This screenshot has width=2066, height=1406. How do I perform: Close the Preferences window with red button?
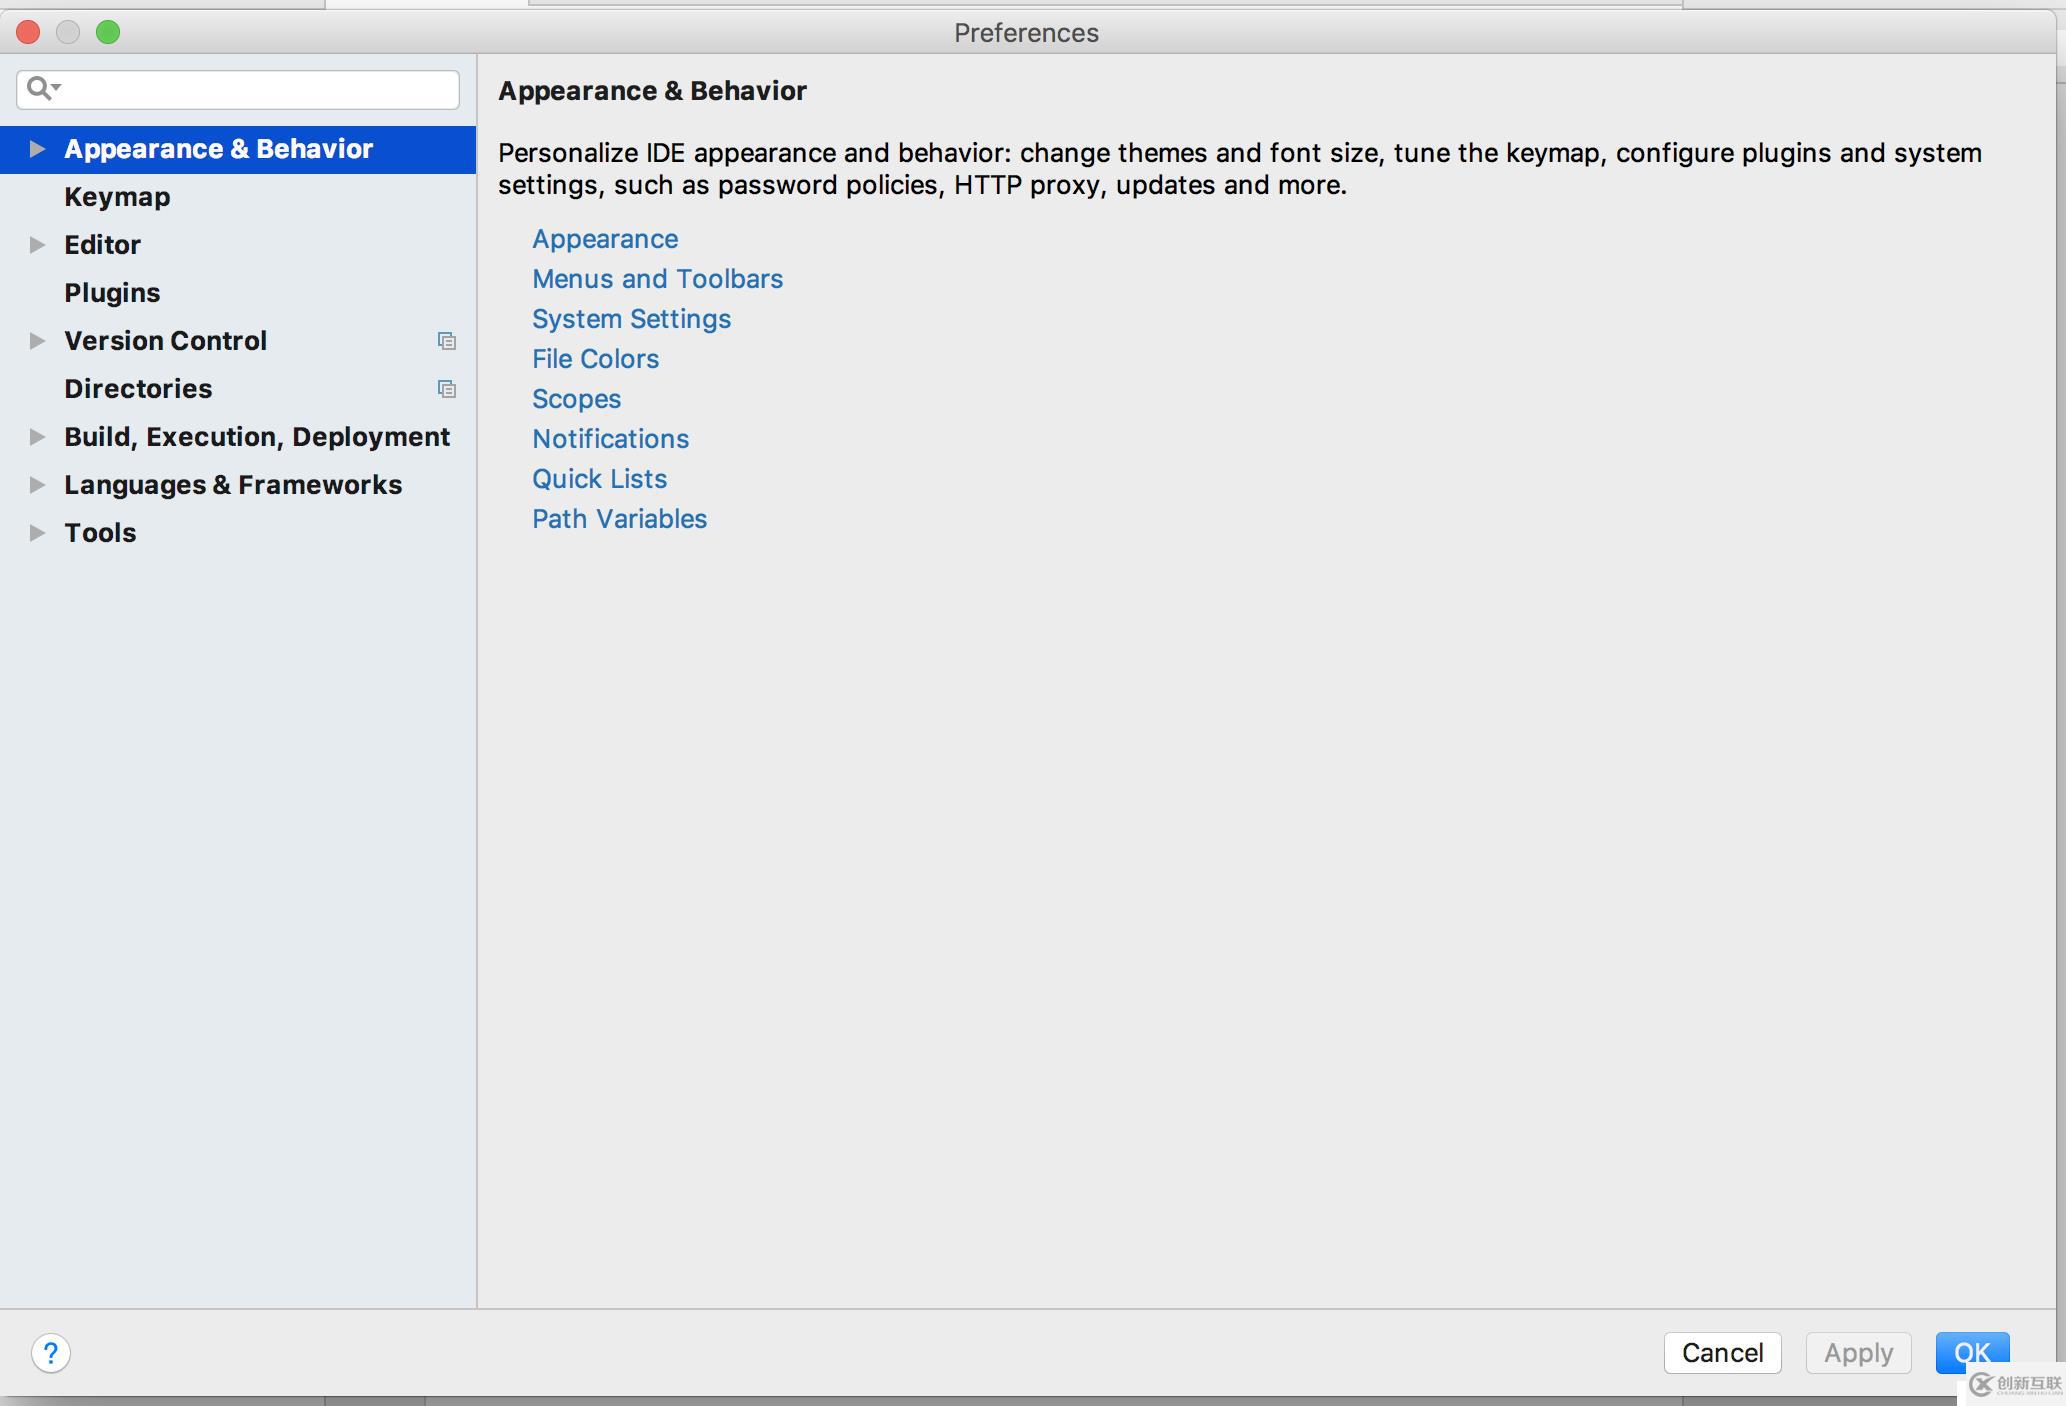[28, 32]
